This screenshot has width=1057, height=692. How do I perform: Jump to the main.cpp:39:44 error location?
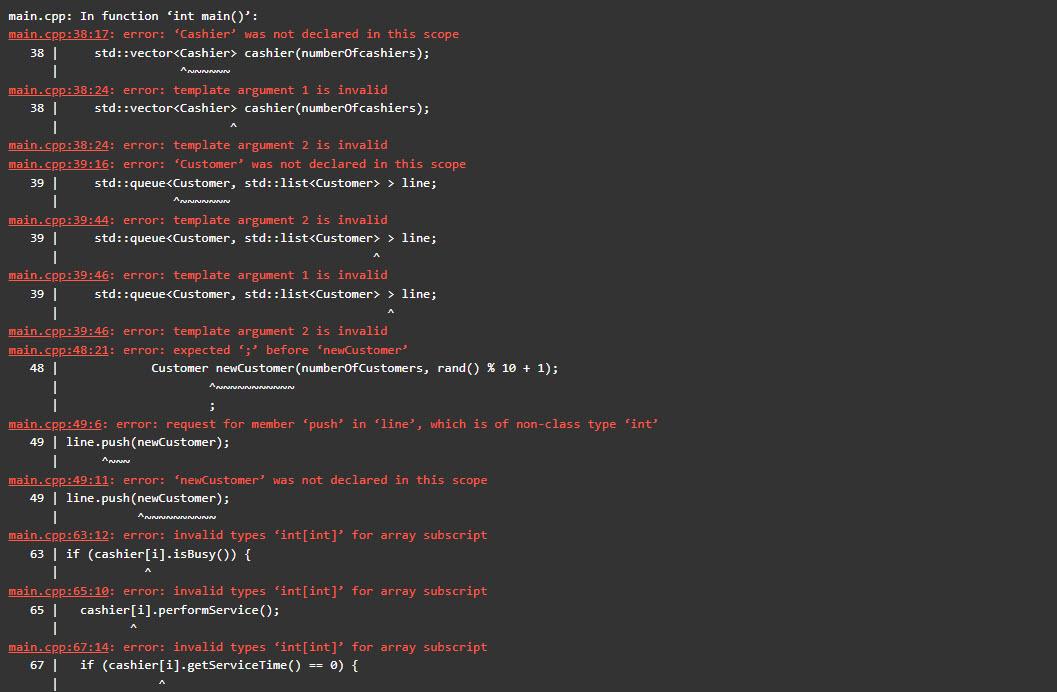tap(58, 220)
